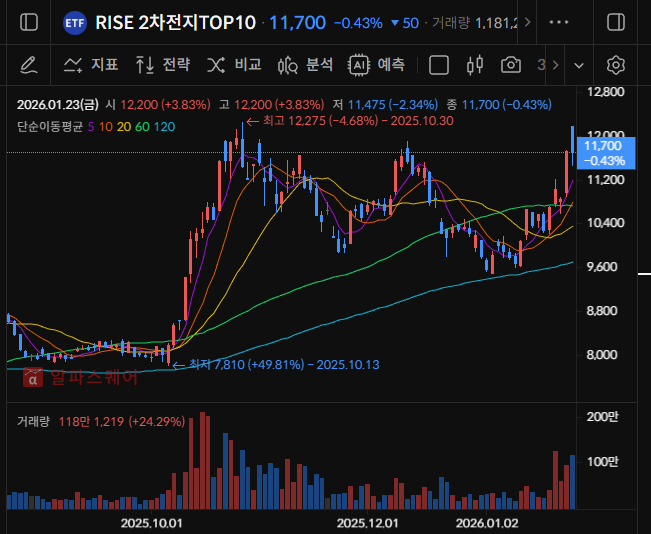Click the square layout icon

(x=439, y=65)
